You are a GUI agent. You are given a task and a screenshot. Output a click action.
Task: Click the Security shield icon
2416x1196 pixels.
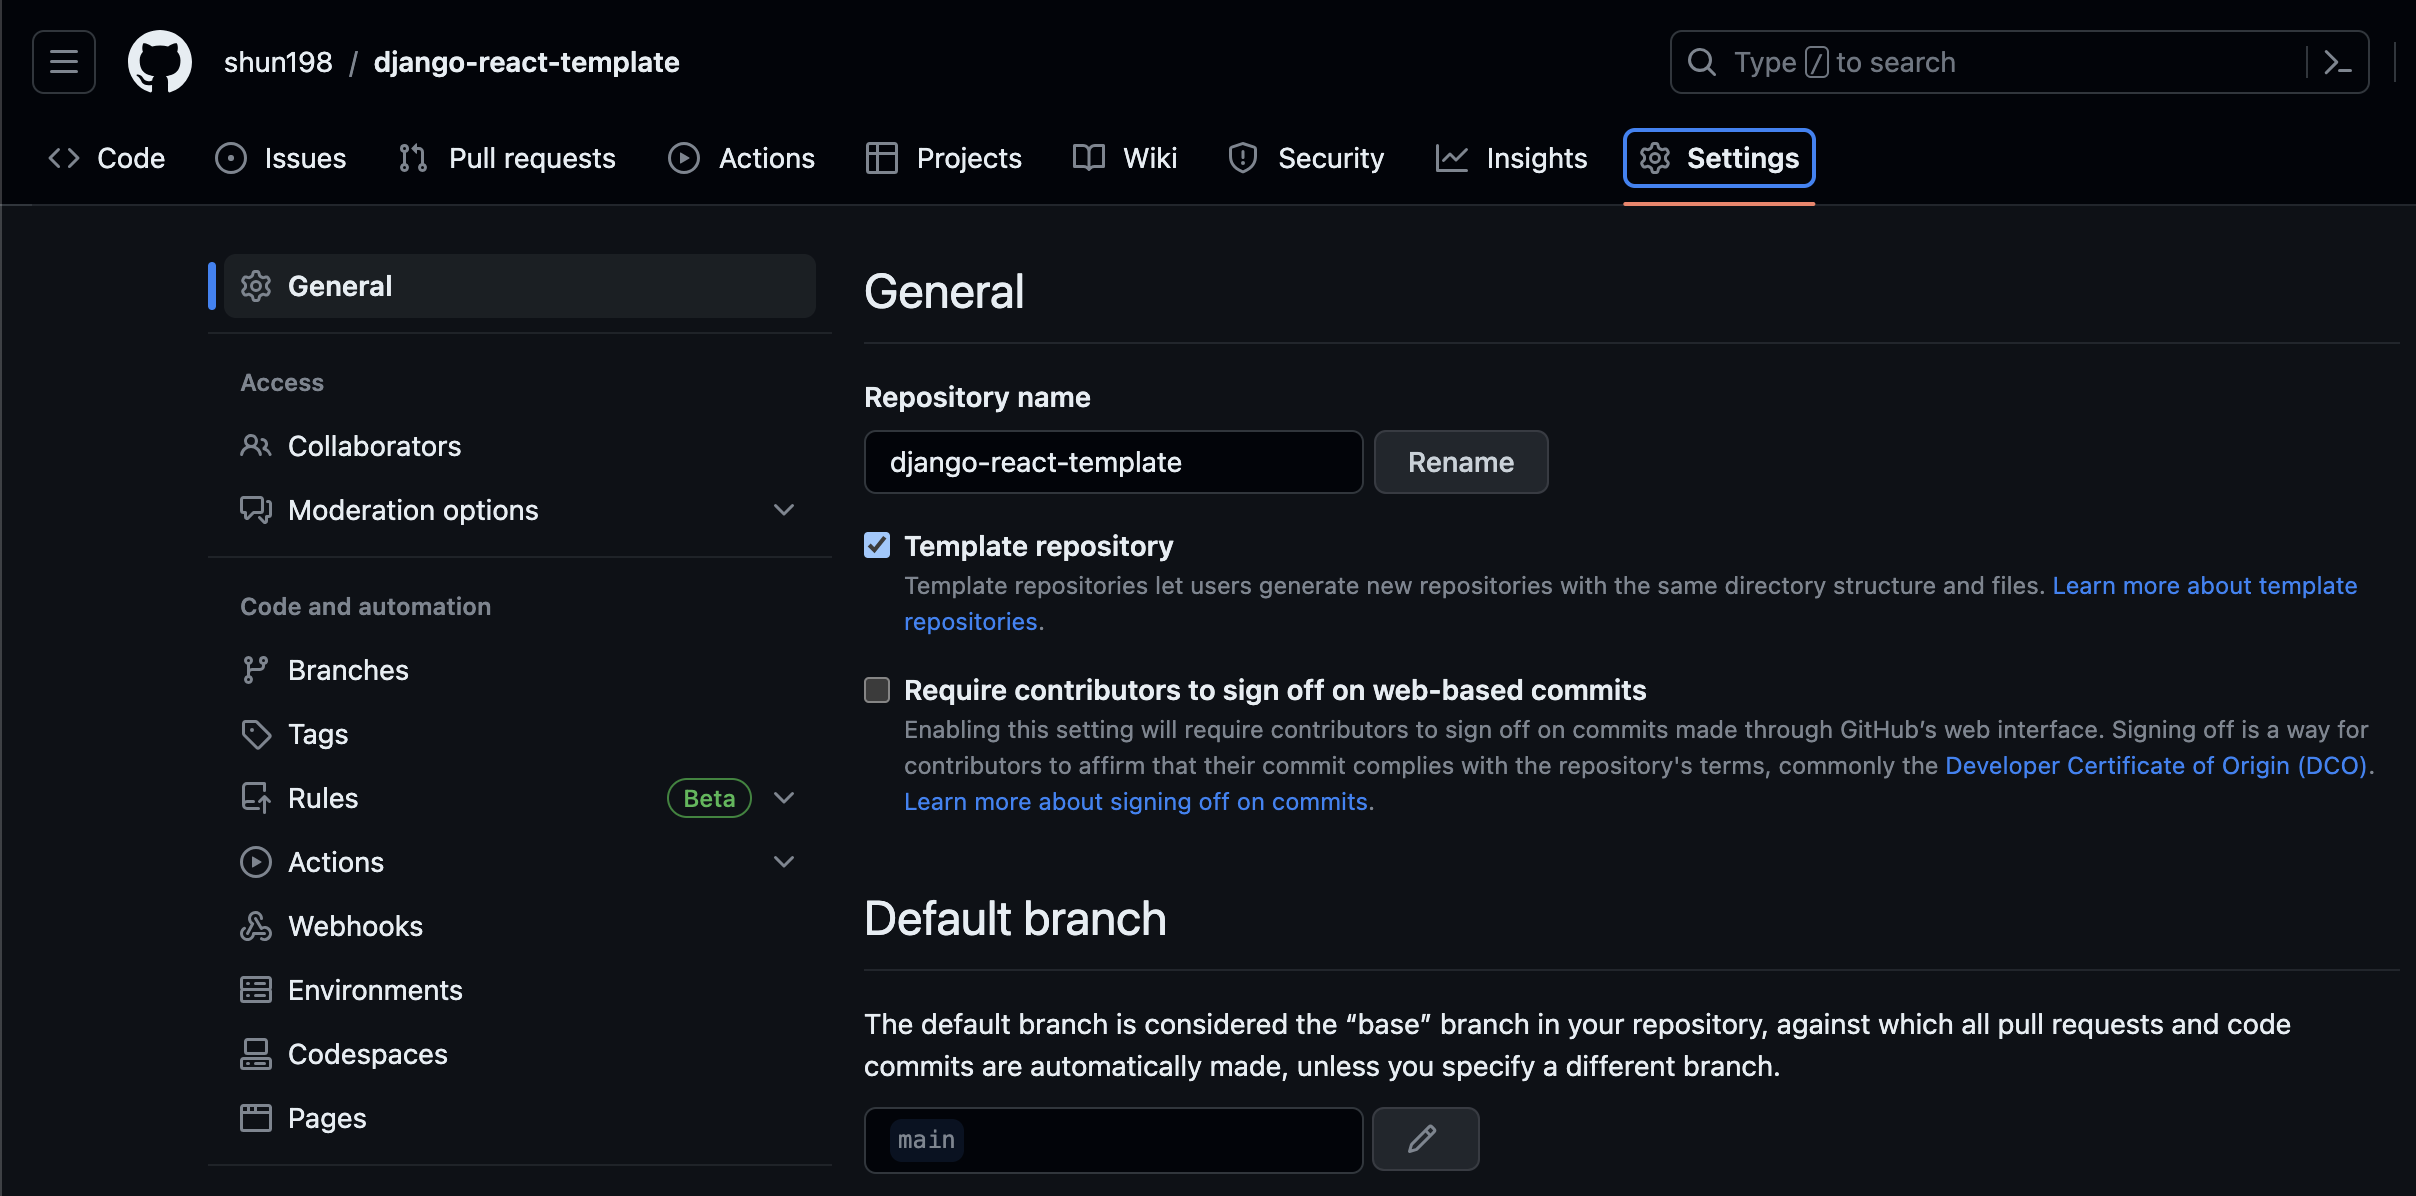1241,157
